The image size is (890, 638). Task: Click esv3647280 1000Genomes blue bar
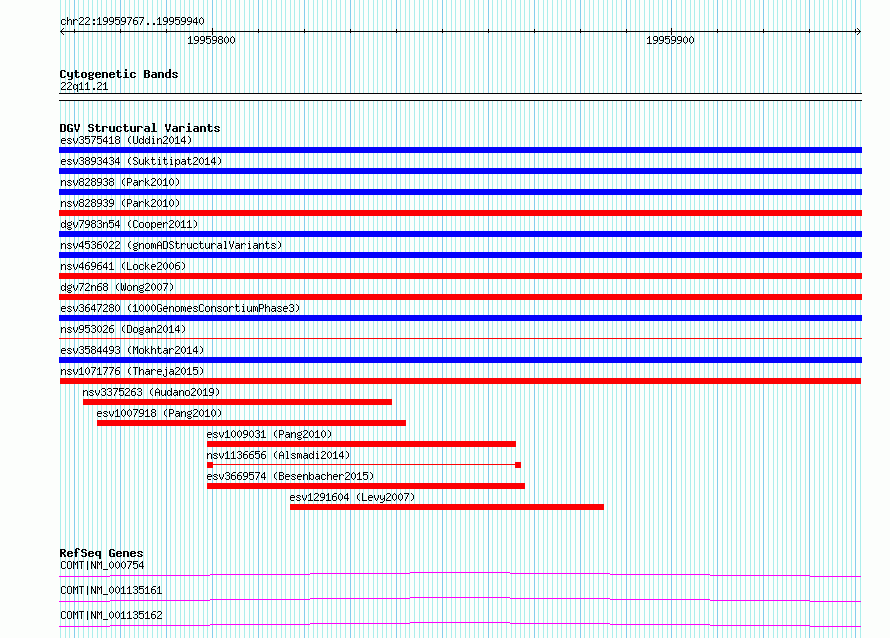point(460,318)
